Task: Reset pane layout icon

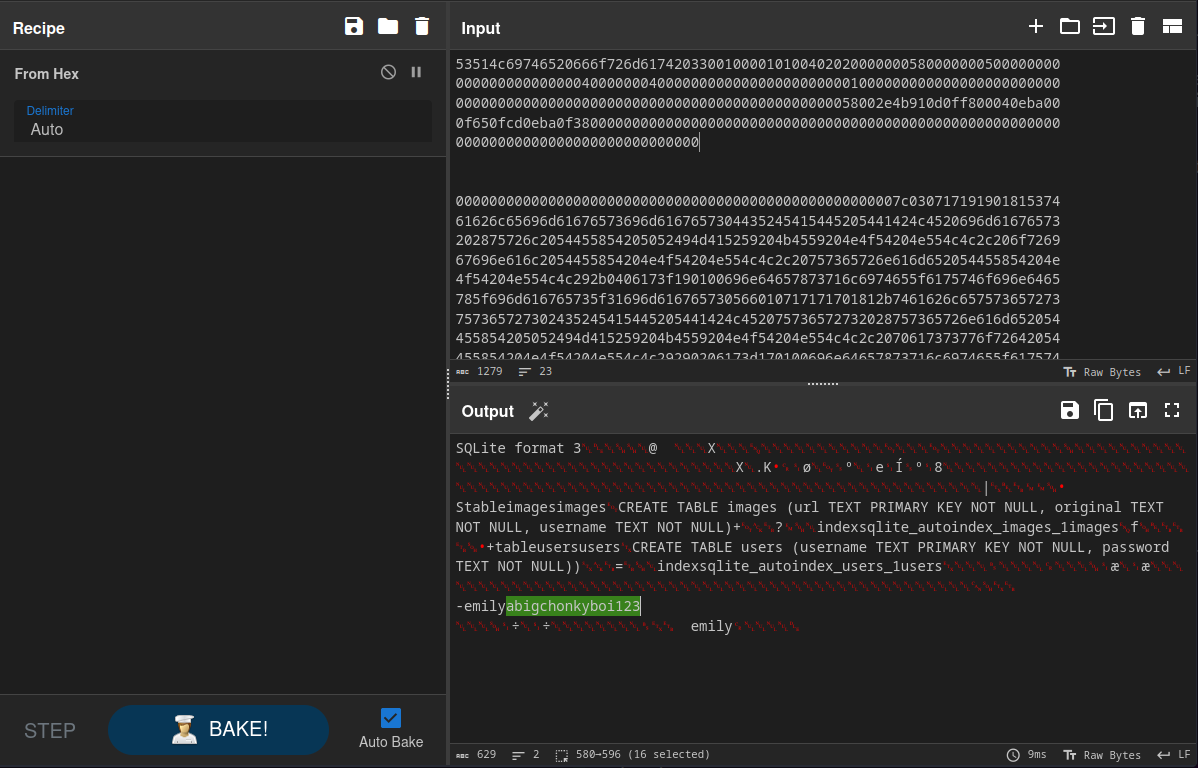Action: coord(1172,27)
